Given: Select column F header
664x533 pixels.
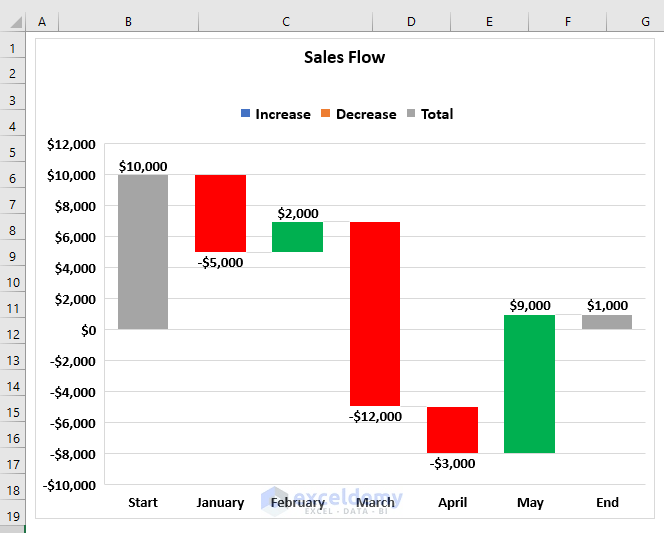Looking at the screenshot, I should coord(567,22).
